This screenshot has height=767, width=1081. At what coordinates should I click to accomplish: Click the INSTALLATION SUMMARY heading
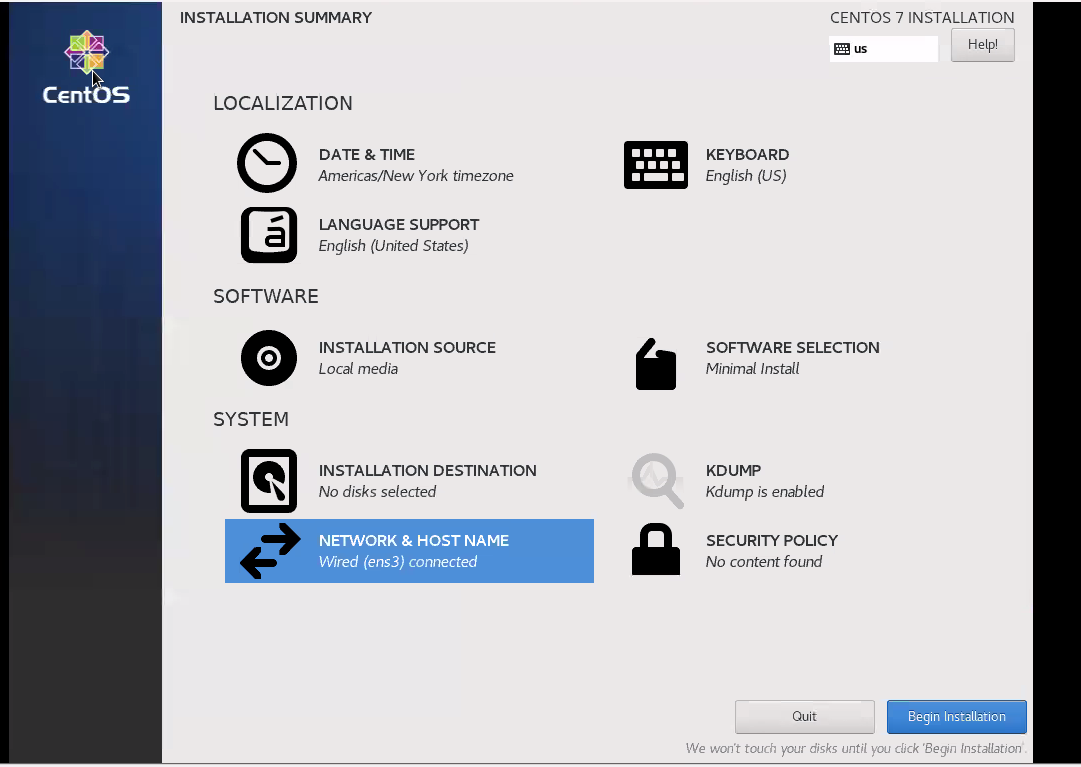[x=276, y=18]
